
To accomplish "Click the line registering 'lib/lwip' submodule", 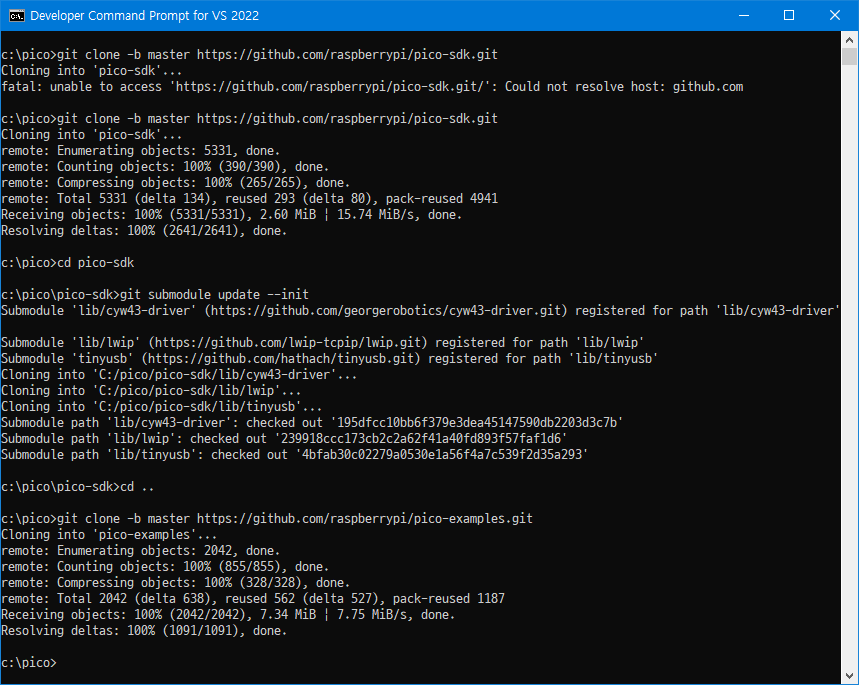I will point(322,342).
